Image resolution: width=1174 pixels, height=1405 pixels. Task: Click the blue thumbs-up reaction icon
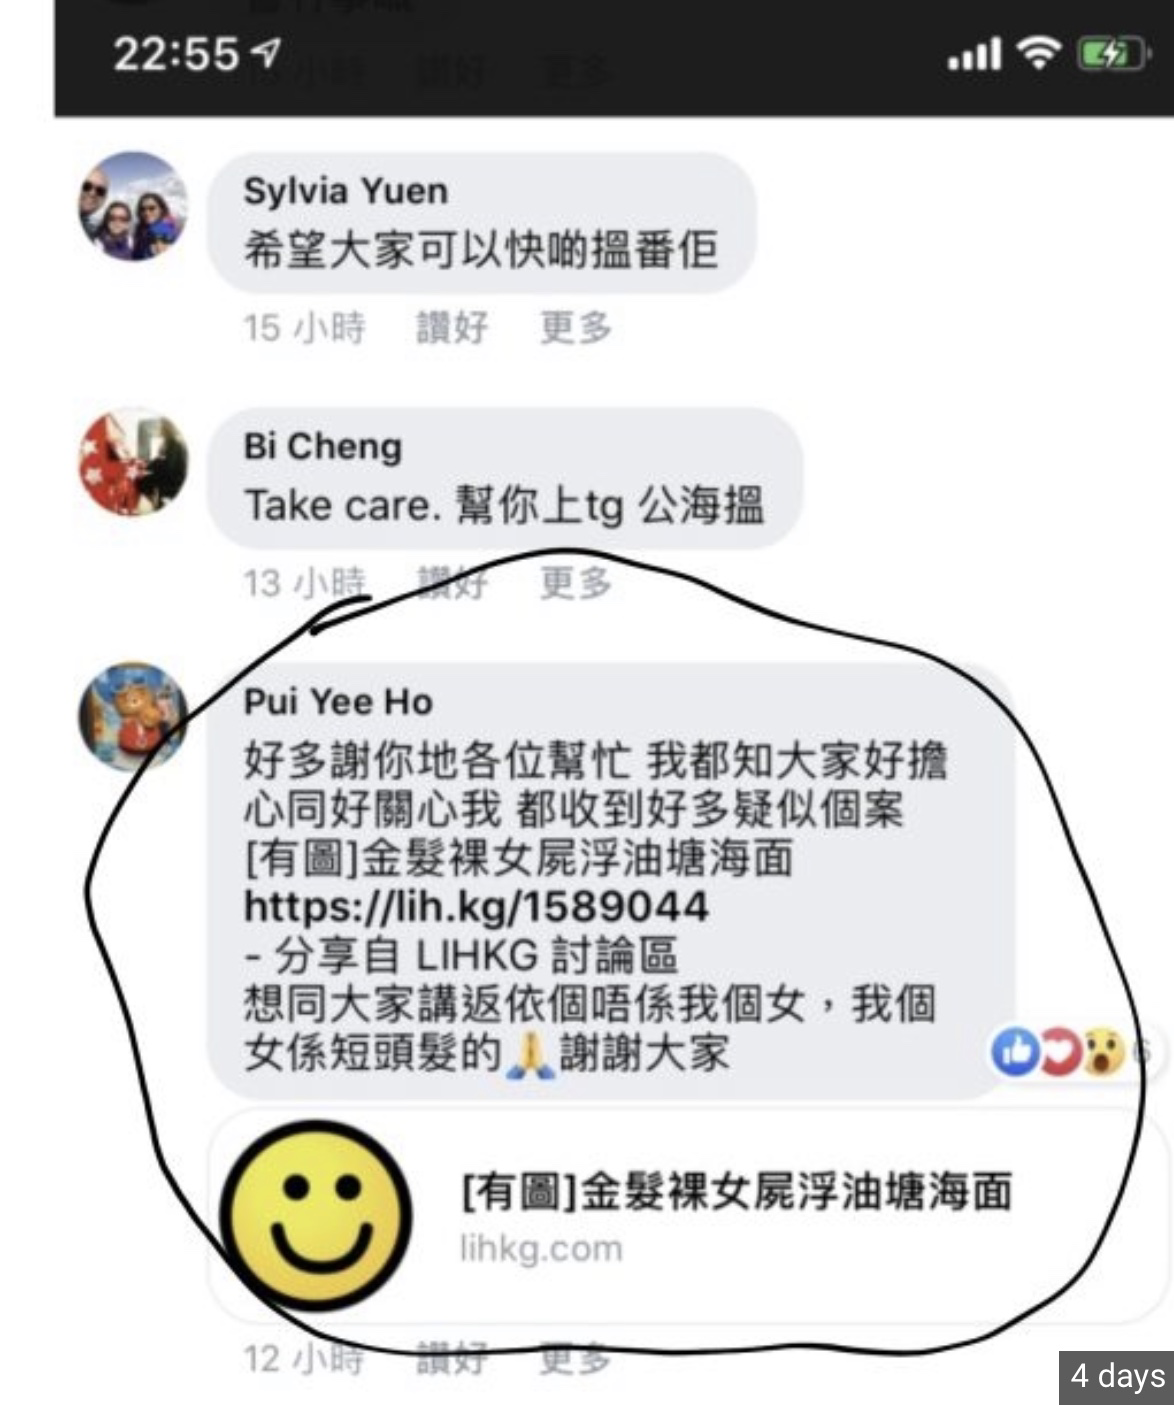click(1015, 1051)
